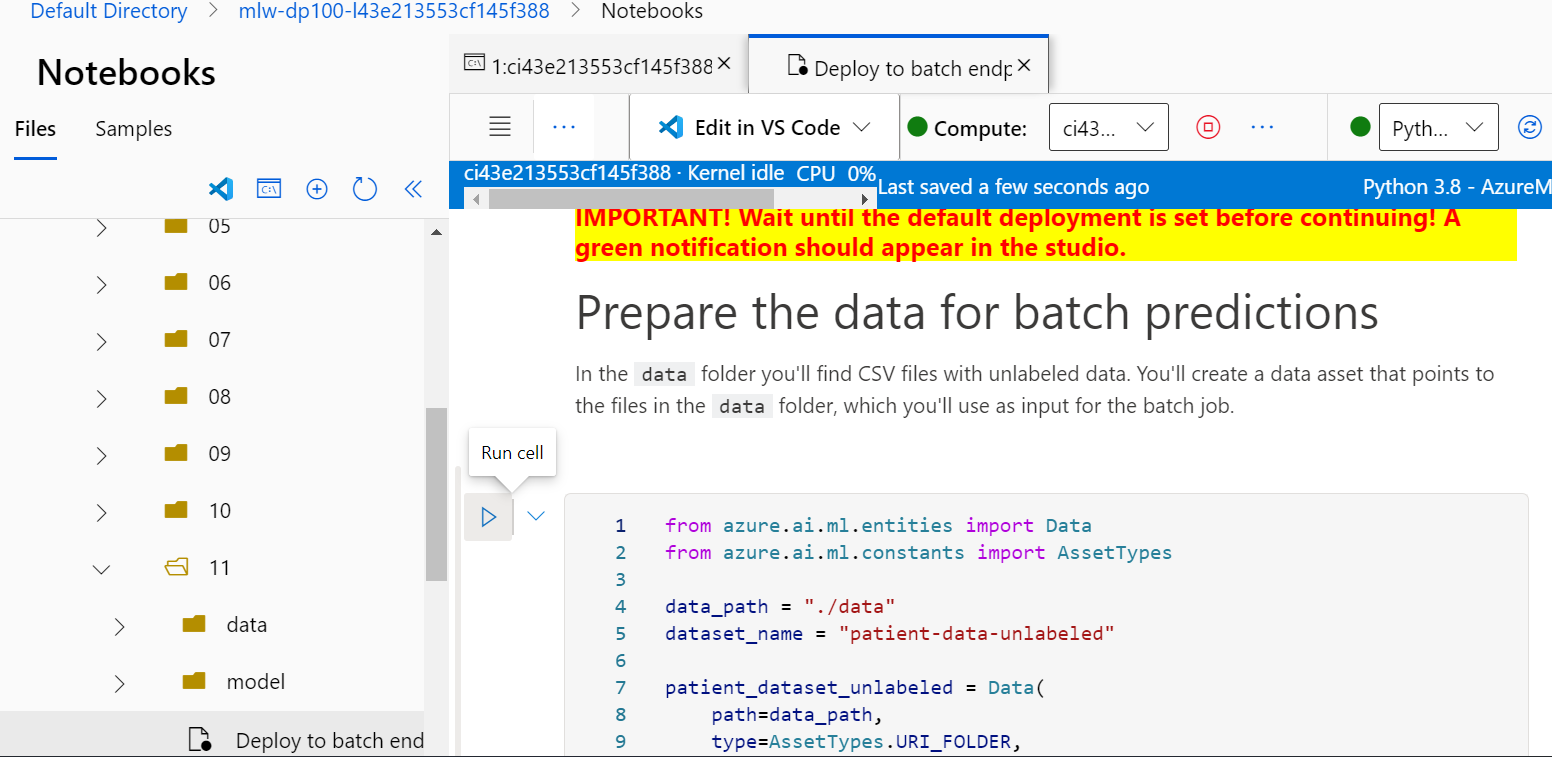The height and width of the screenshot is (757, 1552).
Task: Open the notebook menu via the hamburger icon
Action: pyautogui.click(x=499, y=127)
